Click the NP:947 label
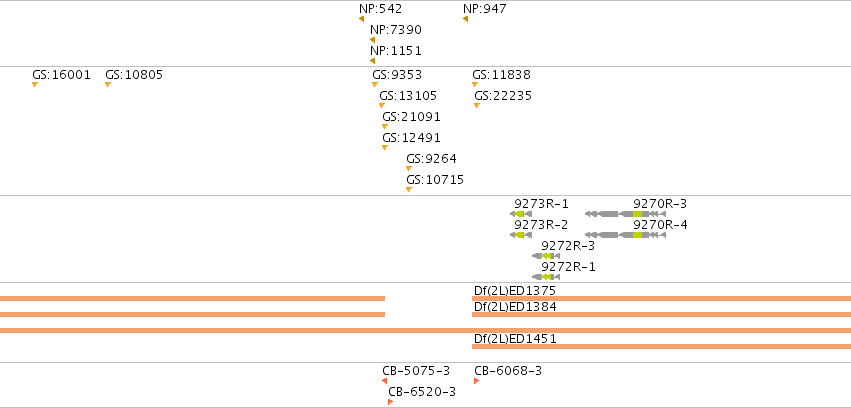 coord(485,9)
